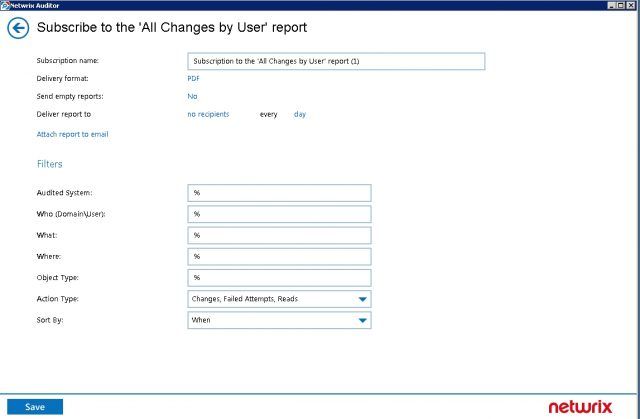Click the Netwrix Auditor title bar icon

point(5,5)
